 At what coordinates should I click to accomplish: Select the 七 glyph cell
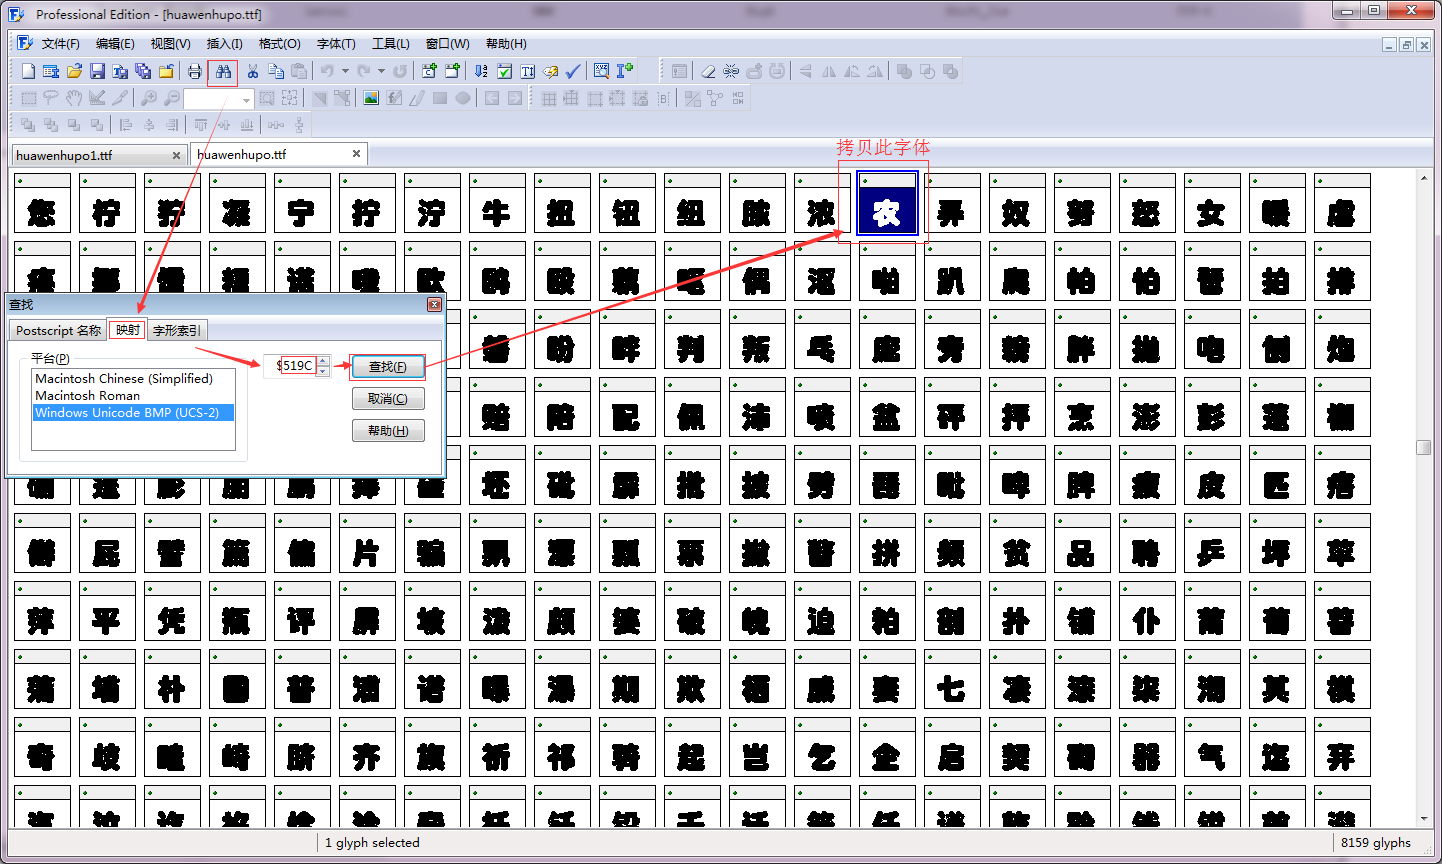(x=952, y=679)
